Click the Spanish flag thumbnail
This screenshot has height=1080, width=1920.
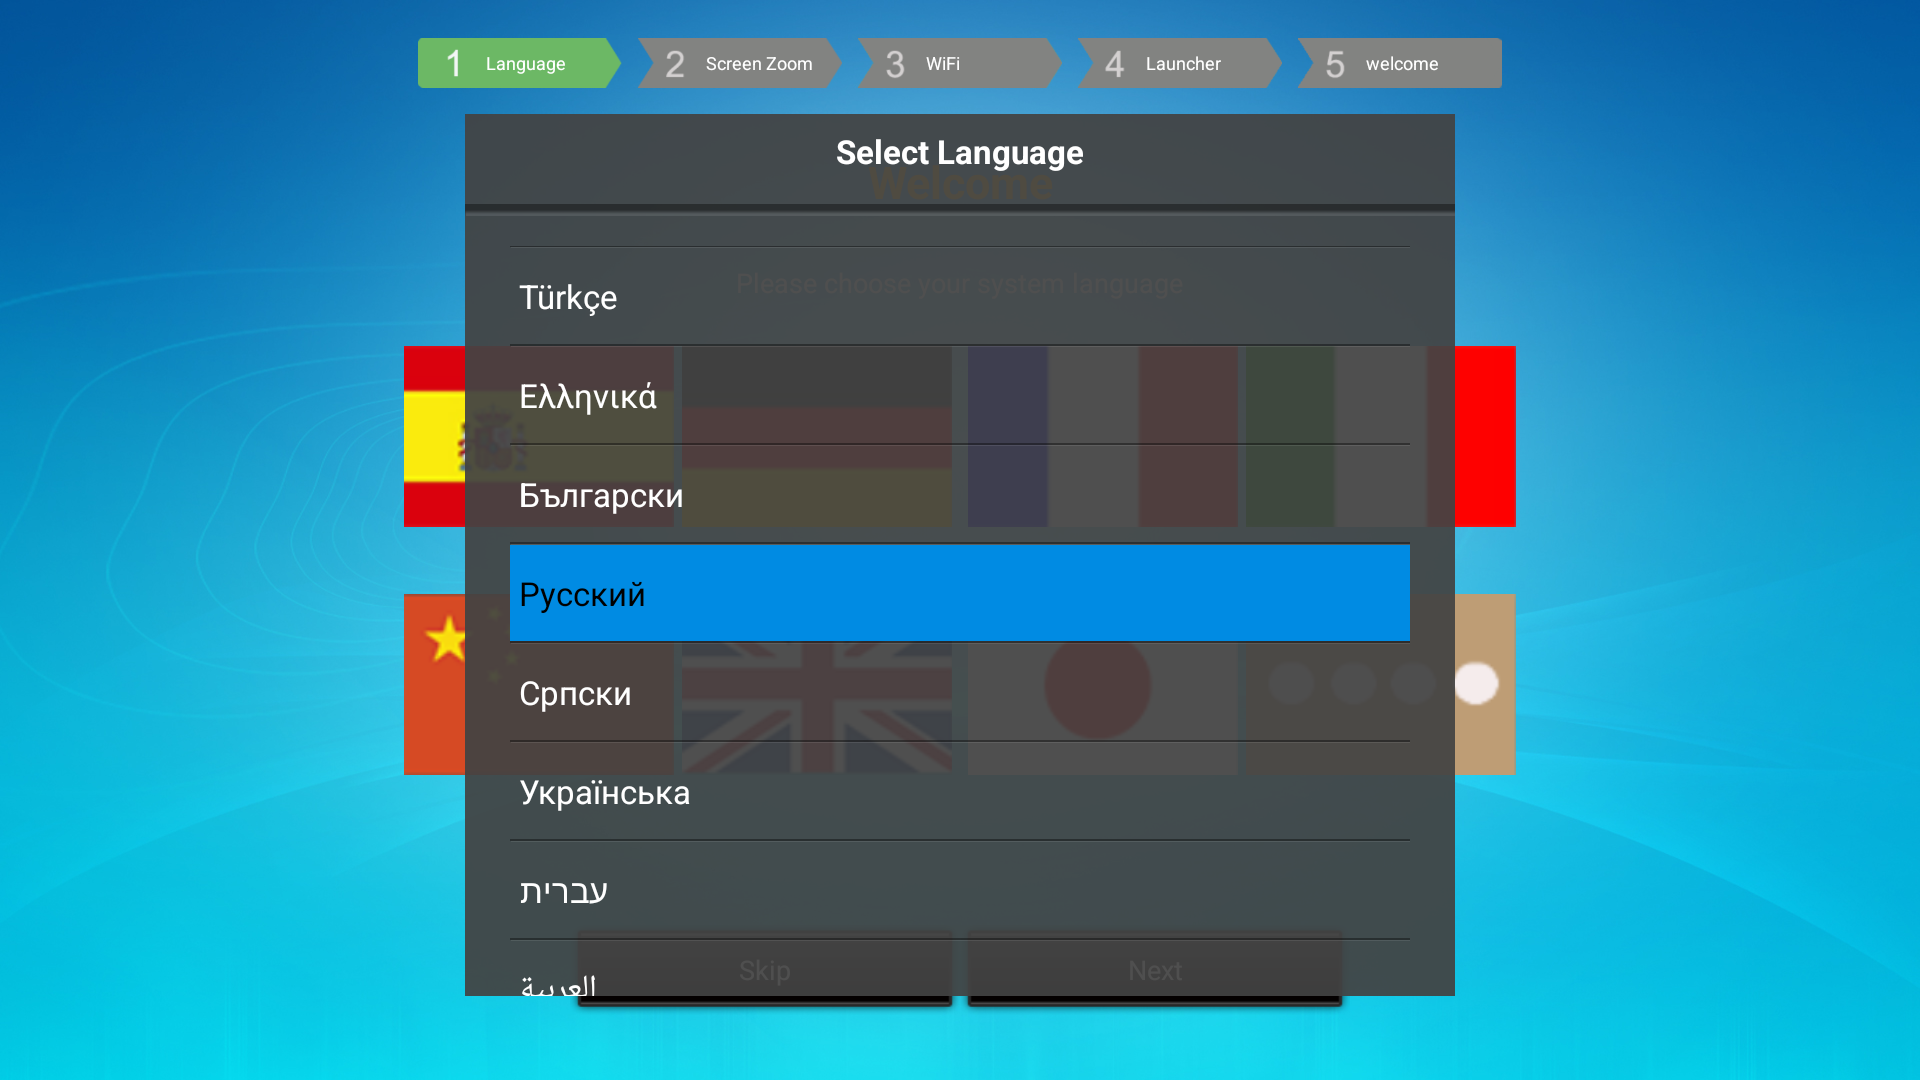pos(435,436)
